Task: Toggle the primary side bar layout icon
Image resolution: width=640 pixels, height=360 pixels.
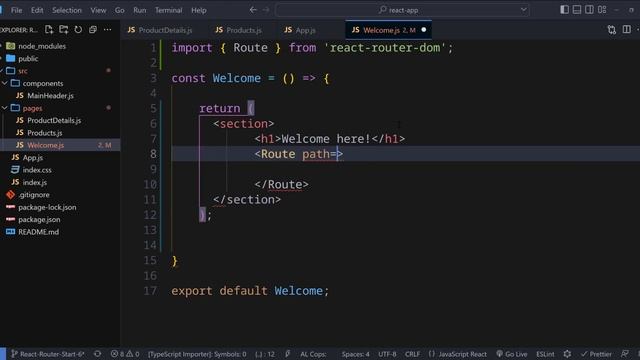Action: (x=564, y=9)
